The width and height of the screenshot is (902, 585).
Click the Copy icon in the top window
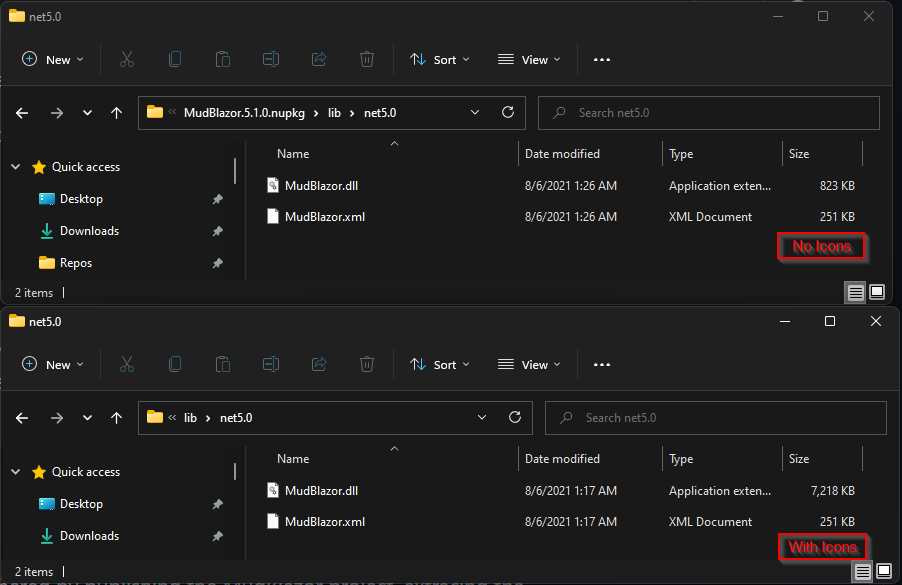(x=175, y=59)
